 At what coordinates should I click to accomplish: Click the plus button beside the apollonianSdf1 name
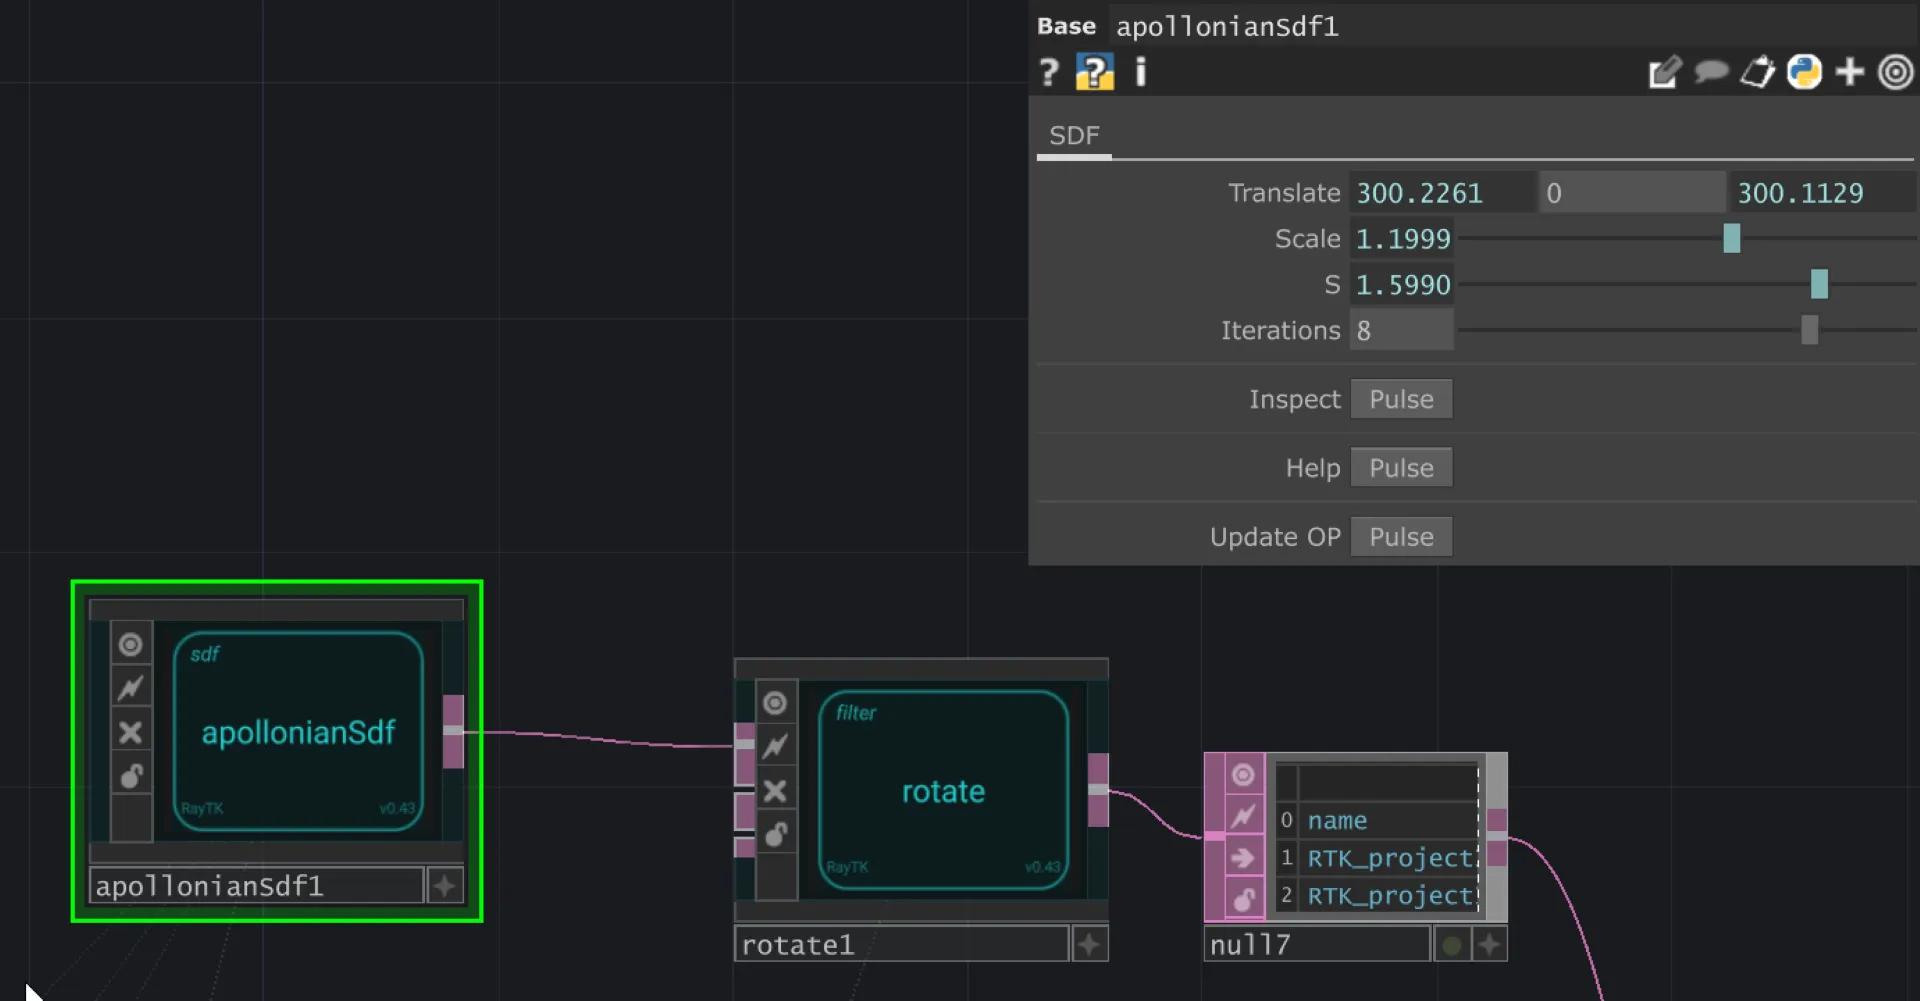tap(444, 886)
